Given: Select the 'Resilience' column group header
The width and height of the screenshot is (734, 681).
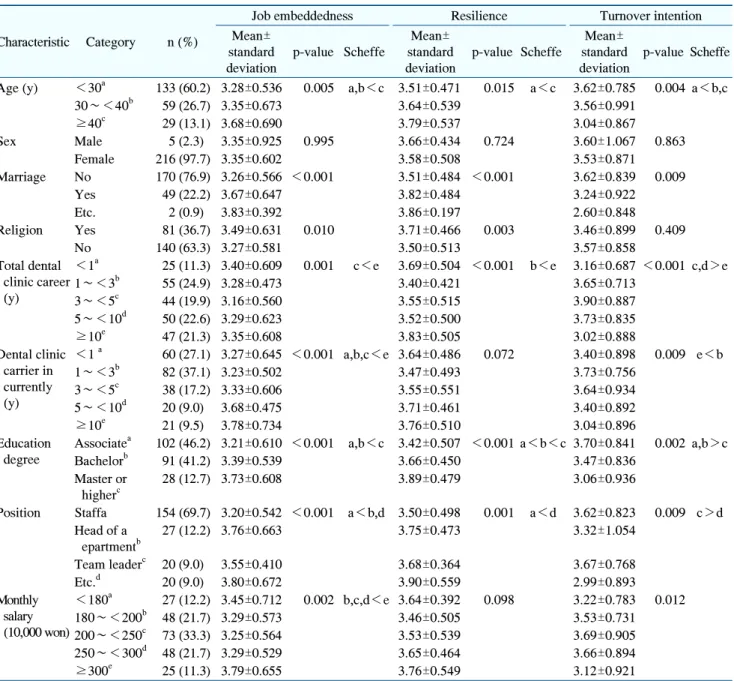Looking at the screenshot, I should pos(479,16).
